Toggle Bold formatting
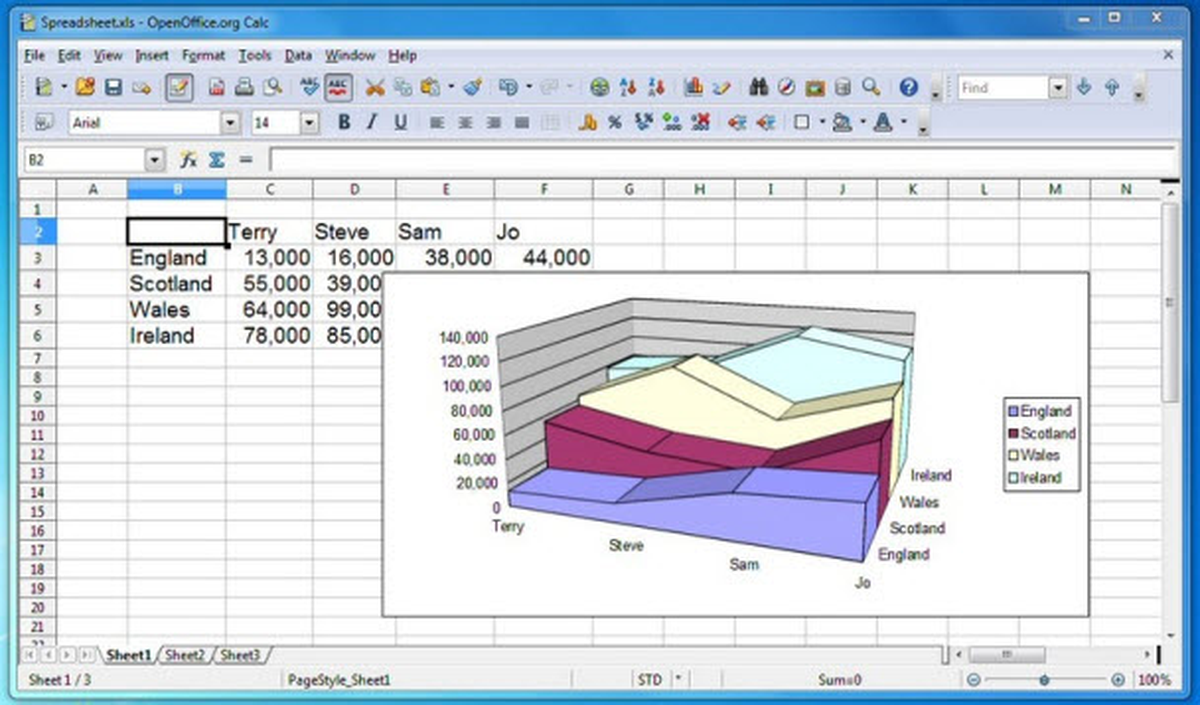This screenshot has height=705, width=1200. 344,123
